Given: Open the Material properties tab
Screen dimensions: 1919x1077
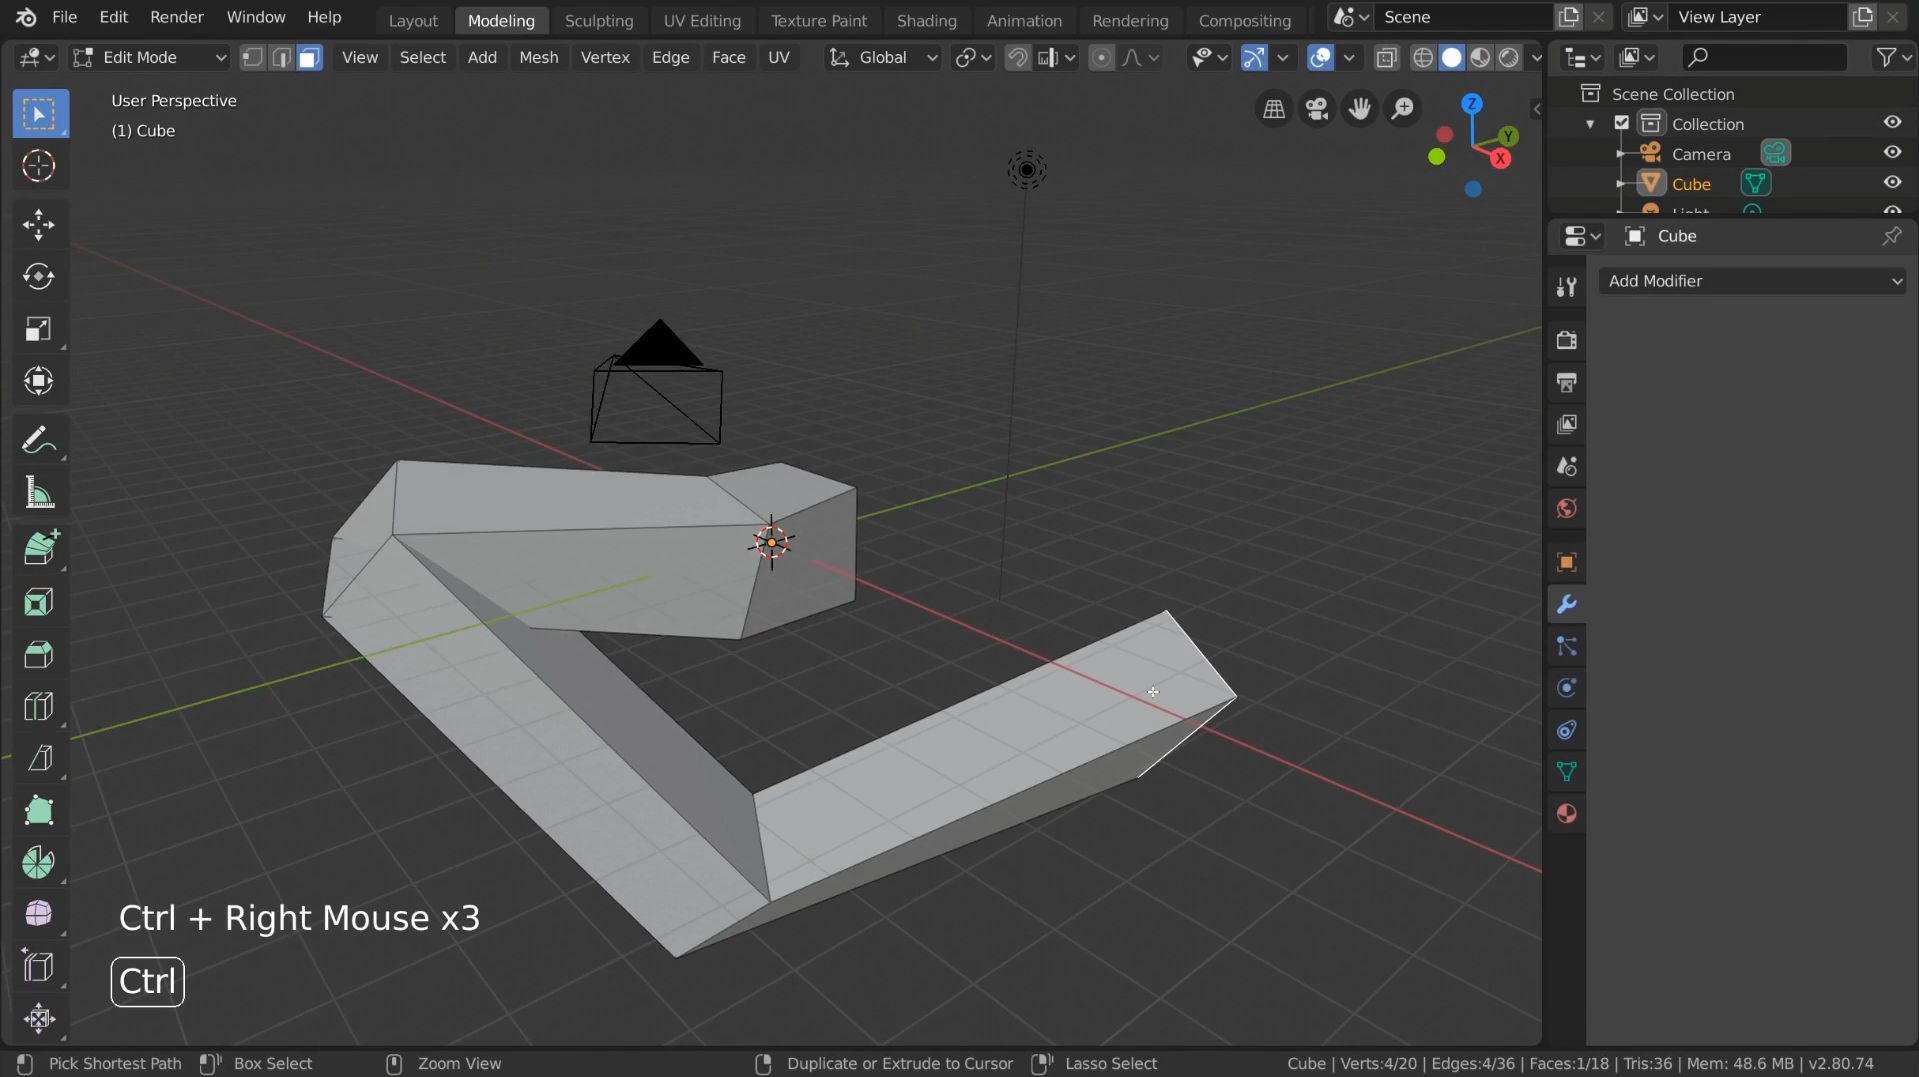Looking at the screenshot, I should tap(1566, 814).
